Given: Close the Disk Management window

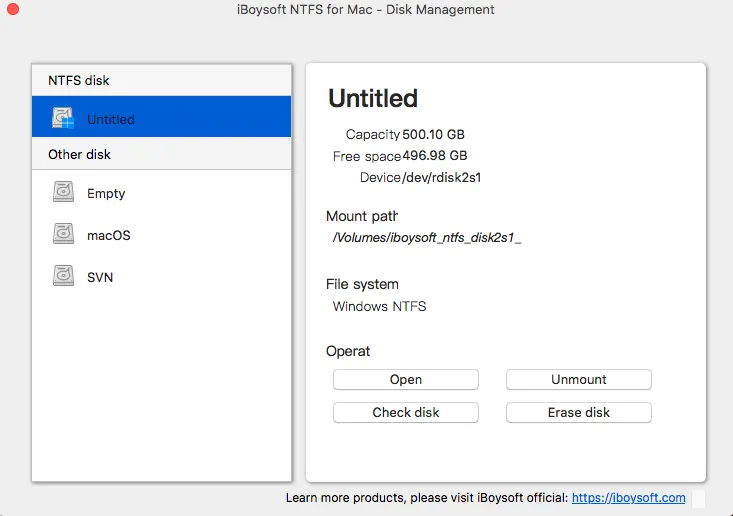Looking at the screenshot, I should tap(12, 10).
